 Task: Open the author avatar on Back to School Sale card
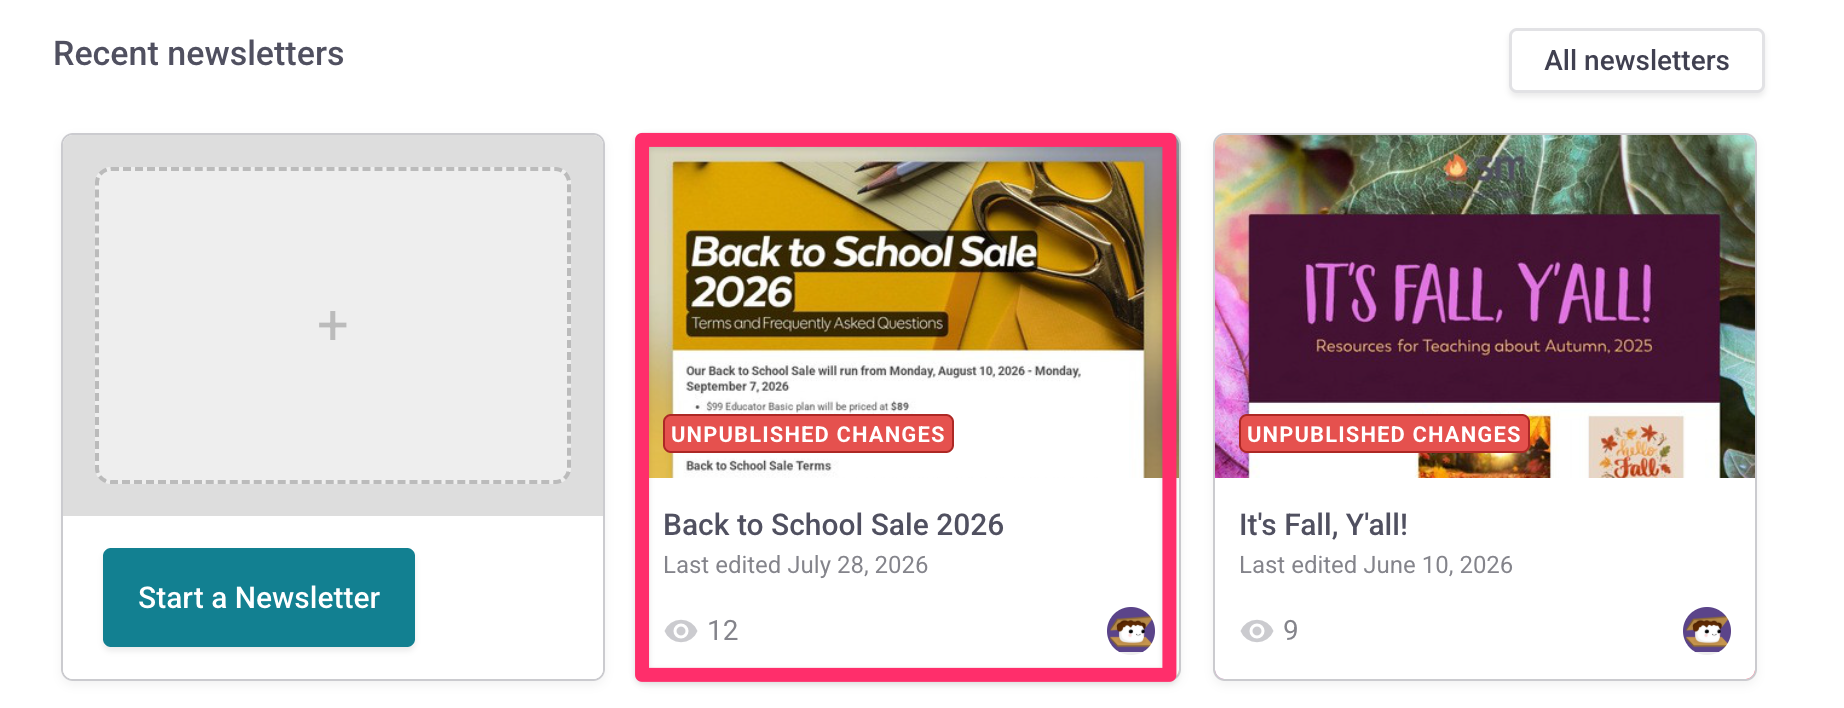[1131, 630]
